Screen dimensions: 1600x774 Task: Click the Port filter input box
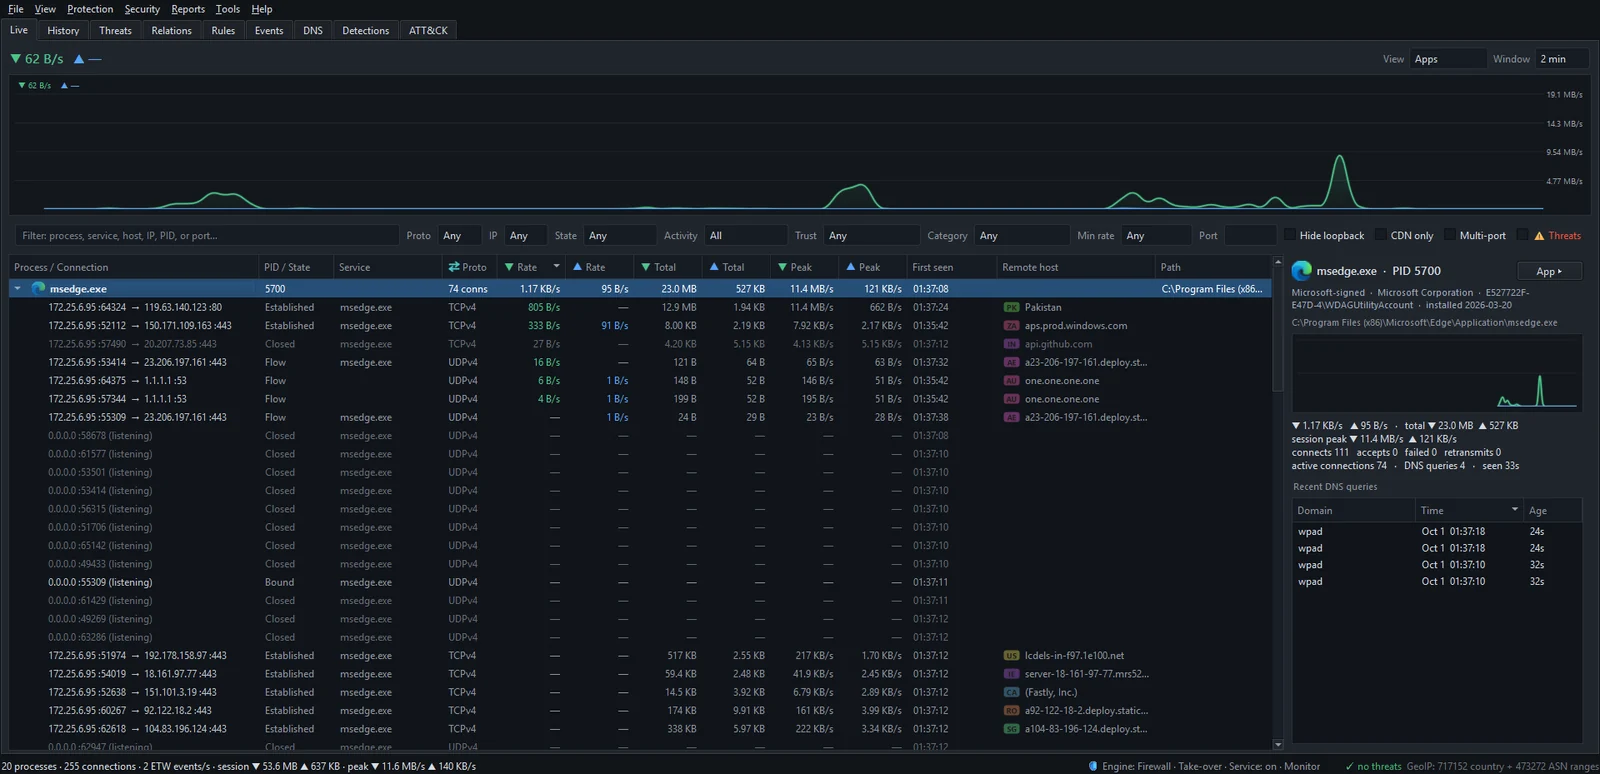1249,236
